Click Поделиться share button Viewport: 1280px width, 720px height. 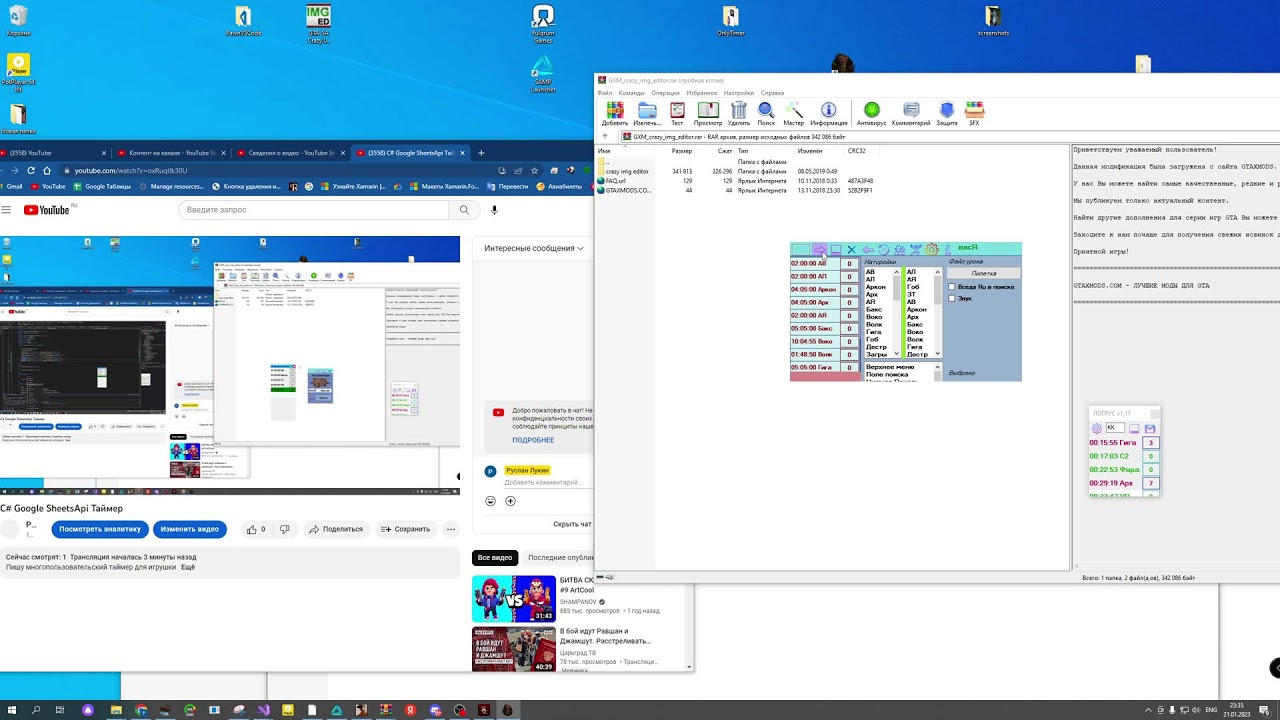pyautogui.click(x=336, y=529)
